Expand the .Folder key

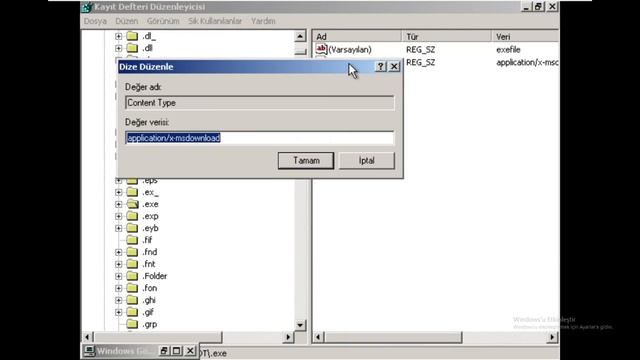point(118,276)
